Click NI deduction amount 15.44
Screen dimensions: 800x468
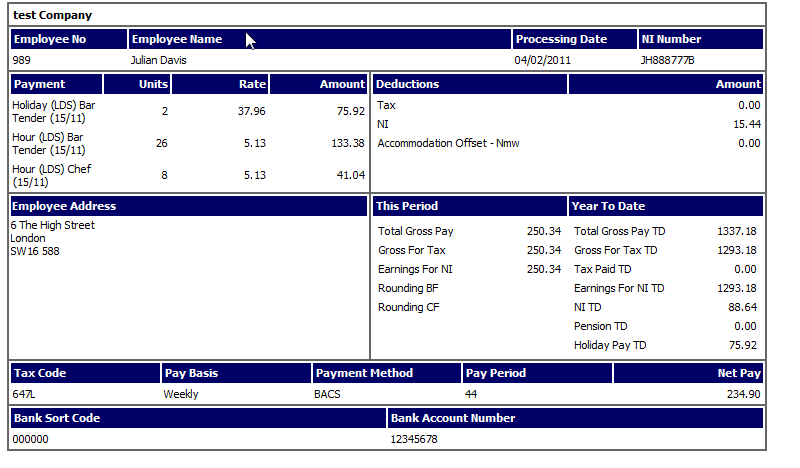pos(747,124)
